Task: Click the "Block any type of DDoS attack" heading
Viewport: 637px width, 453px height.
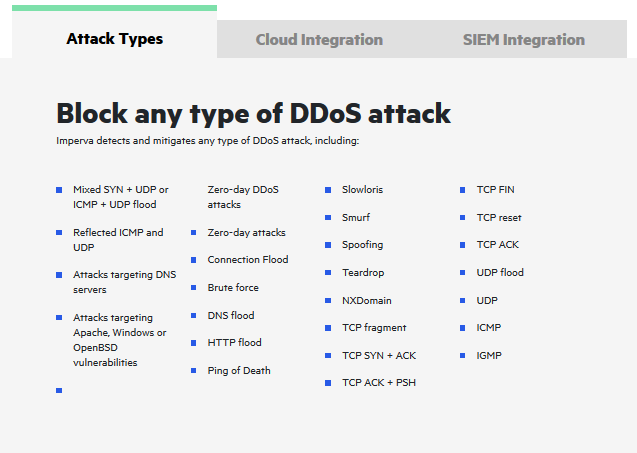Action: pyautogui.click(x=253, y=113)
